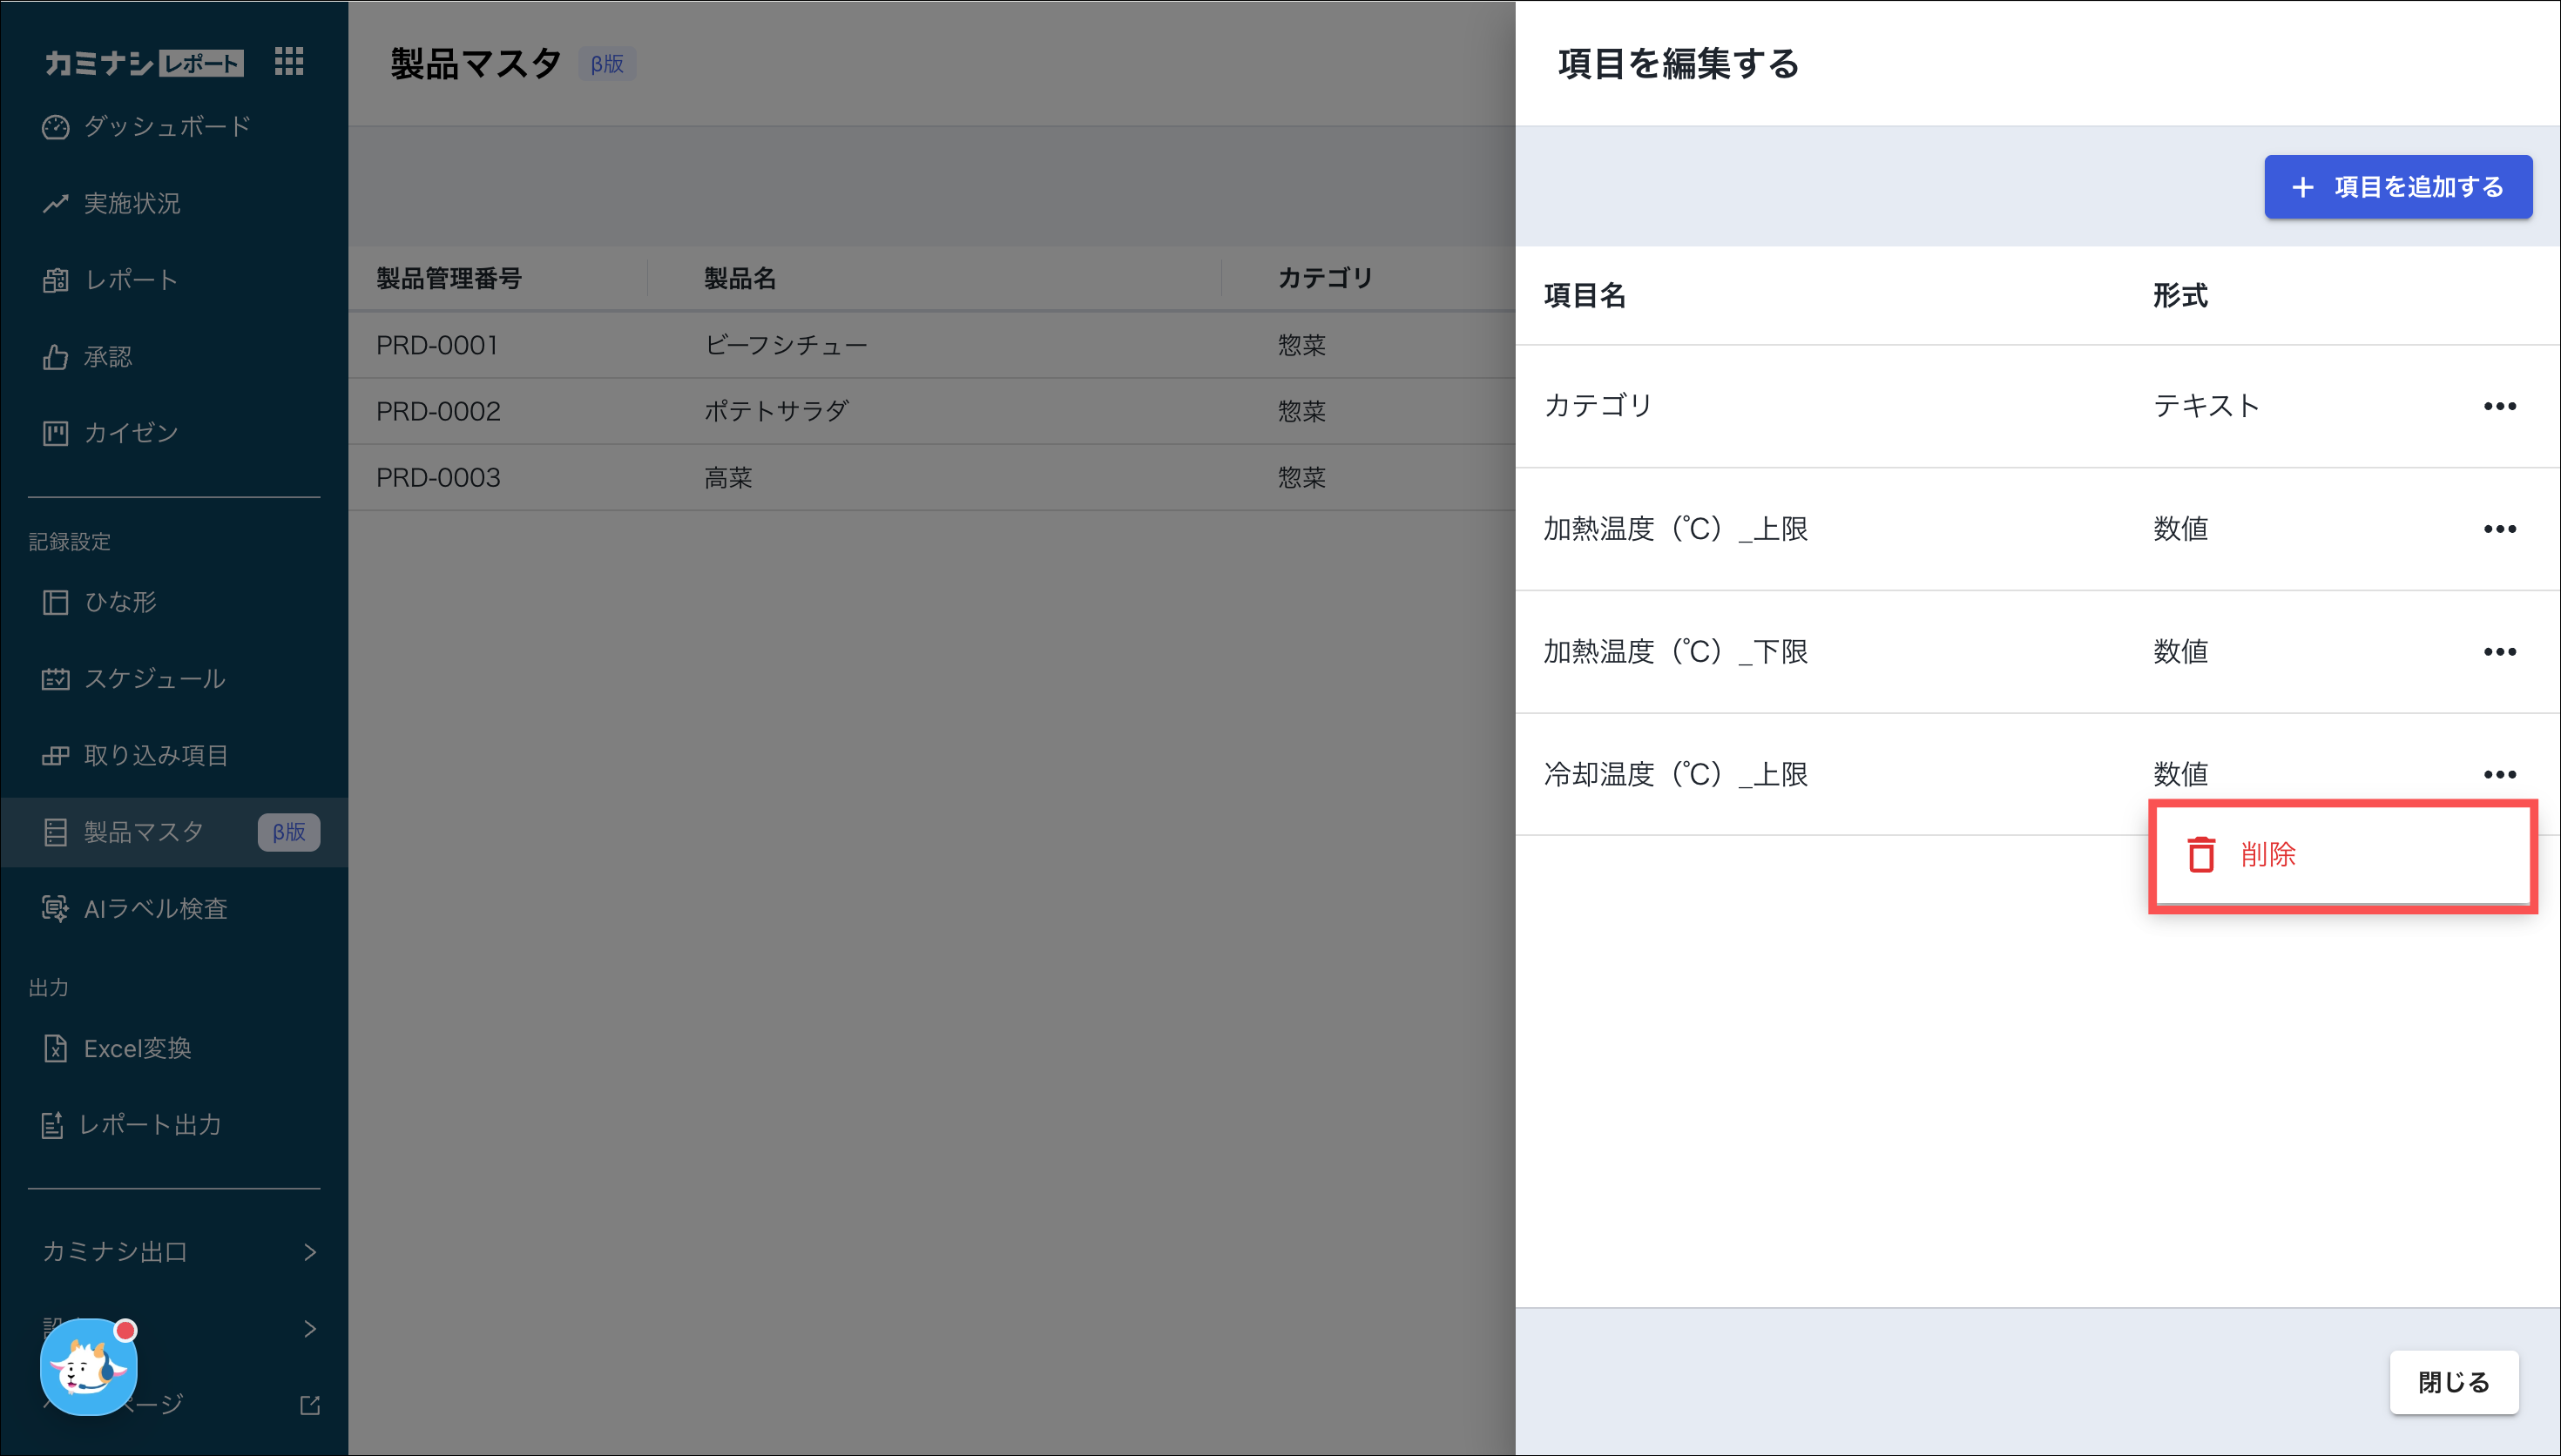Image resolution: width=2561 pixels, height=1456 pixels.
Task: Click the スケジュール calendar icon
Action: tap(55, 679)
